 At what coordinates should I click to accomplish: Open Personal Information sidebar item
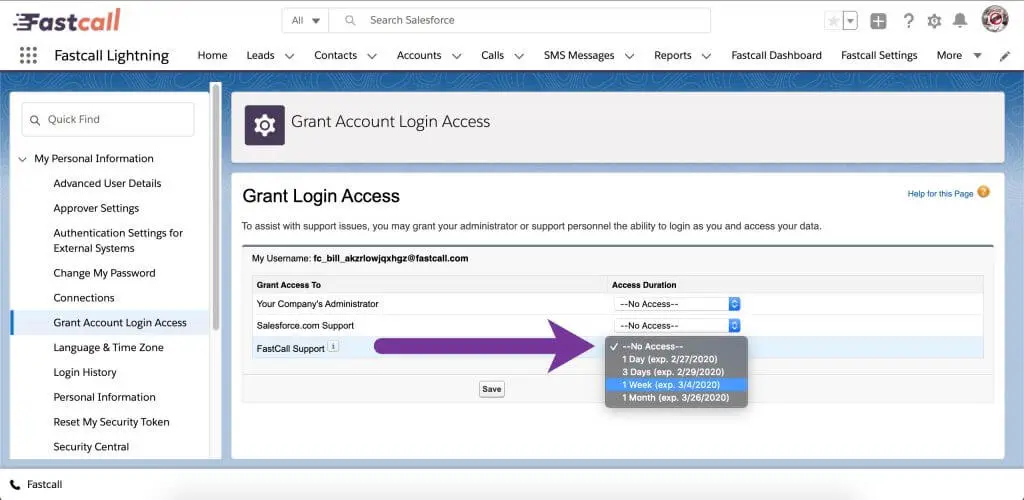click(104, 397)
